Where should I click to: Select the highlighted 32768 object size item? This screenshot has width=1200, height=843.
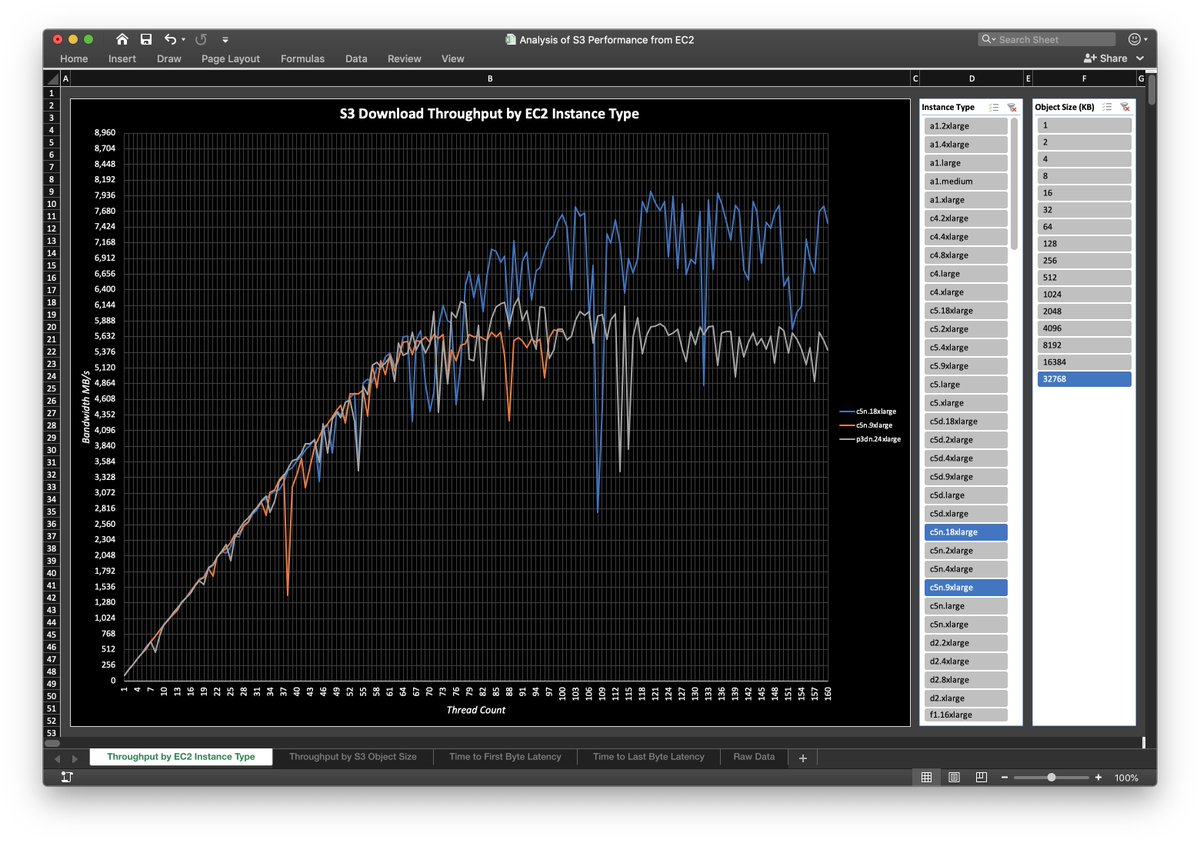pyautogui.click(x=1084, y=379)
